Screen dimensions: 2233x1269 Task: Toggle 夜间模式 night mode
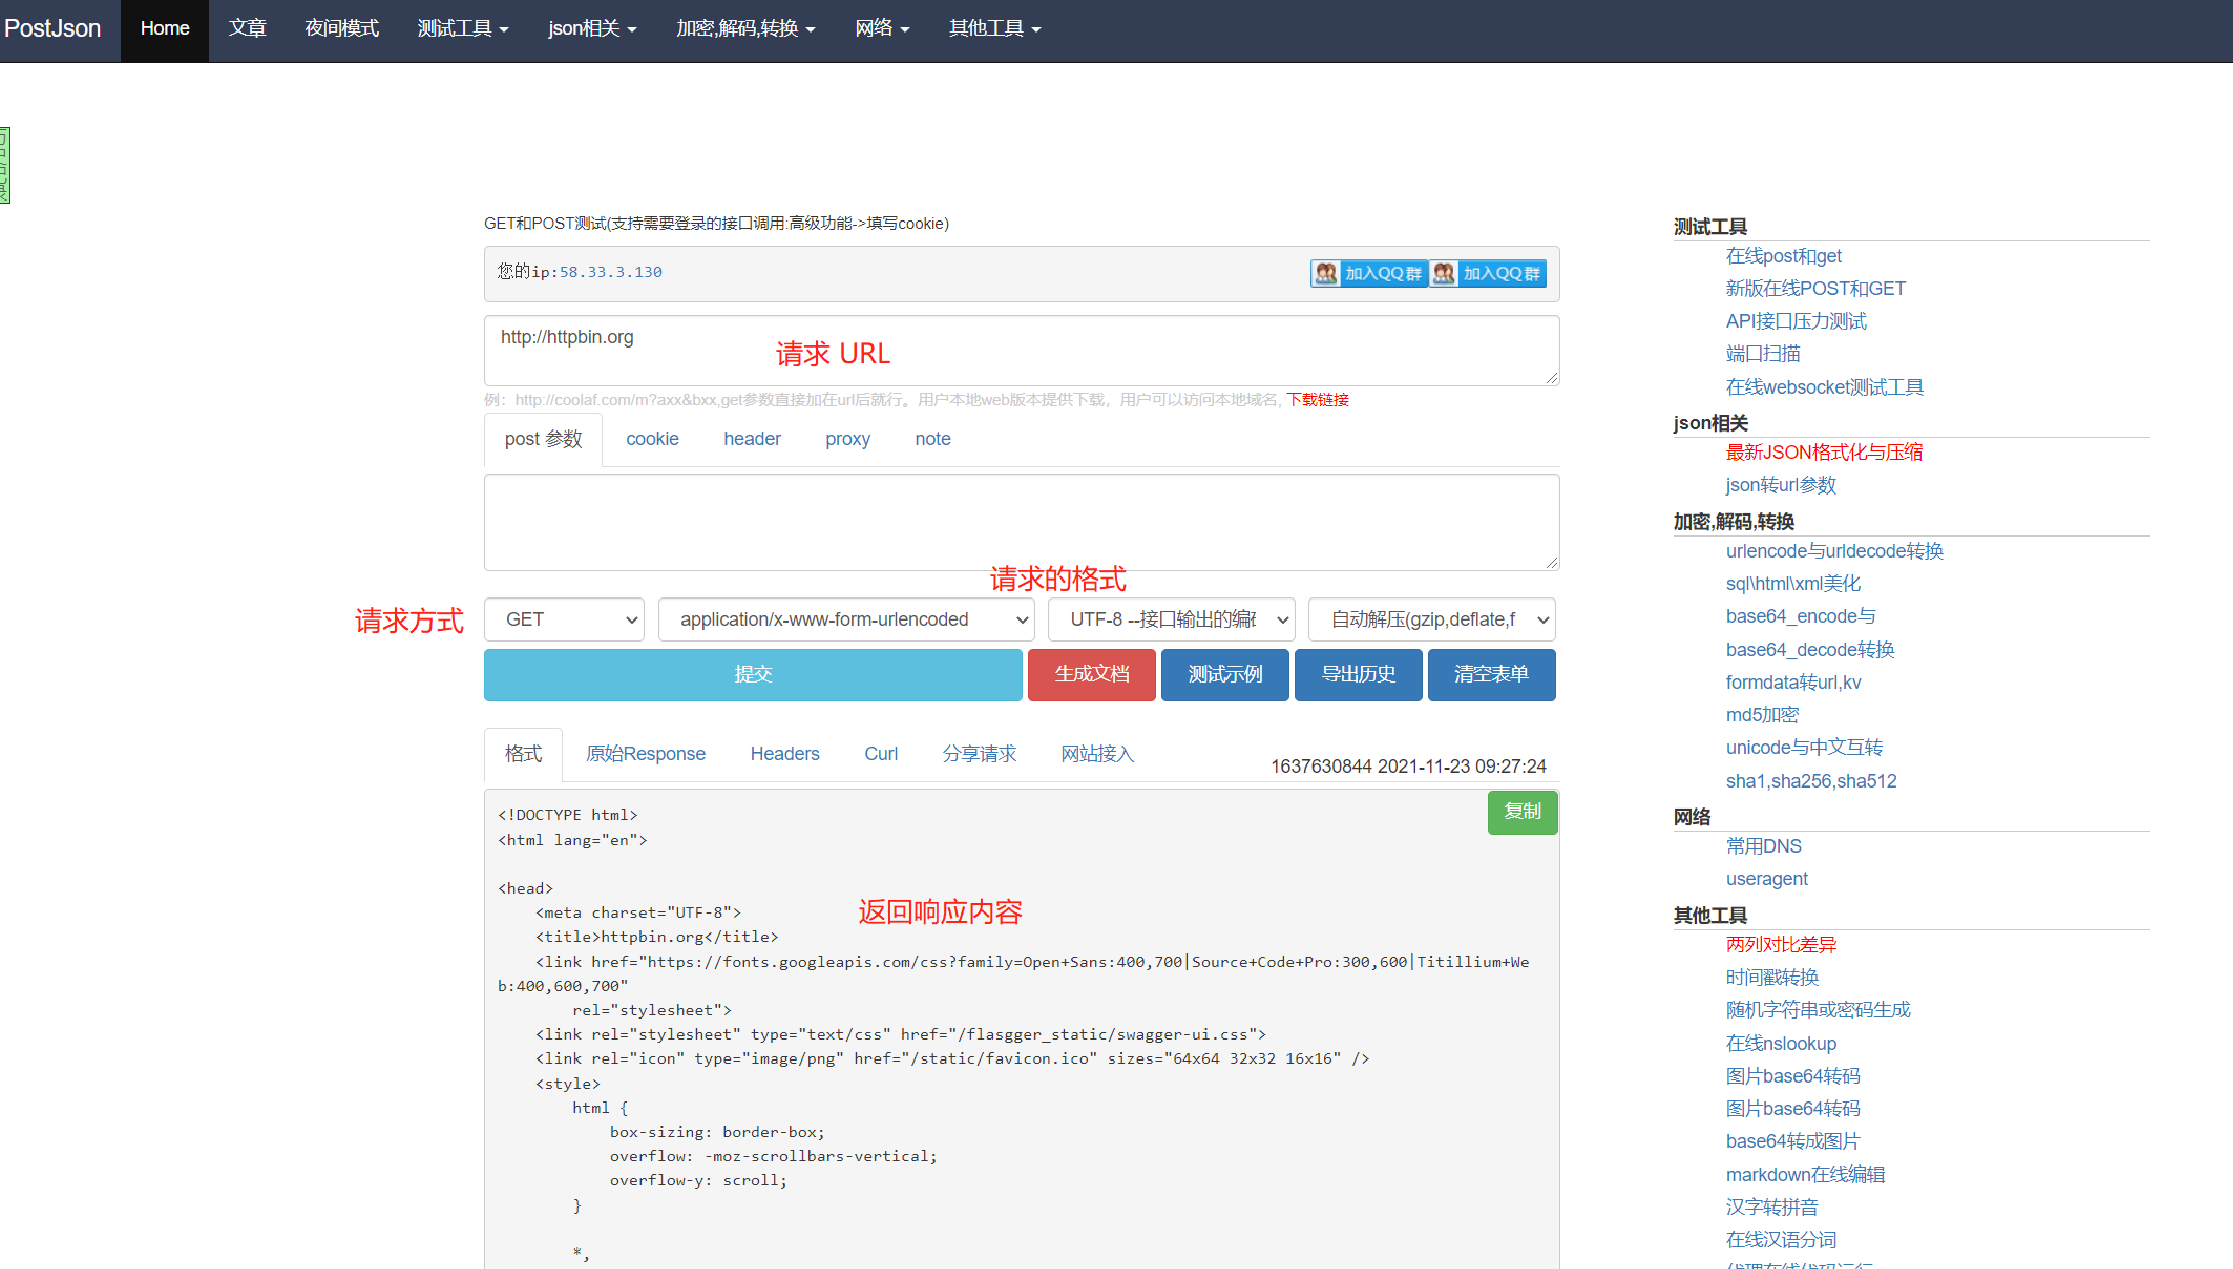click(342, 29)
